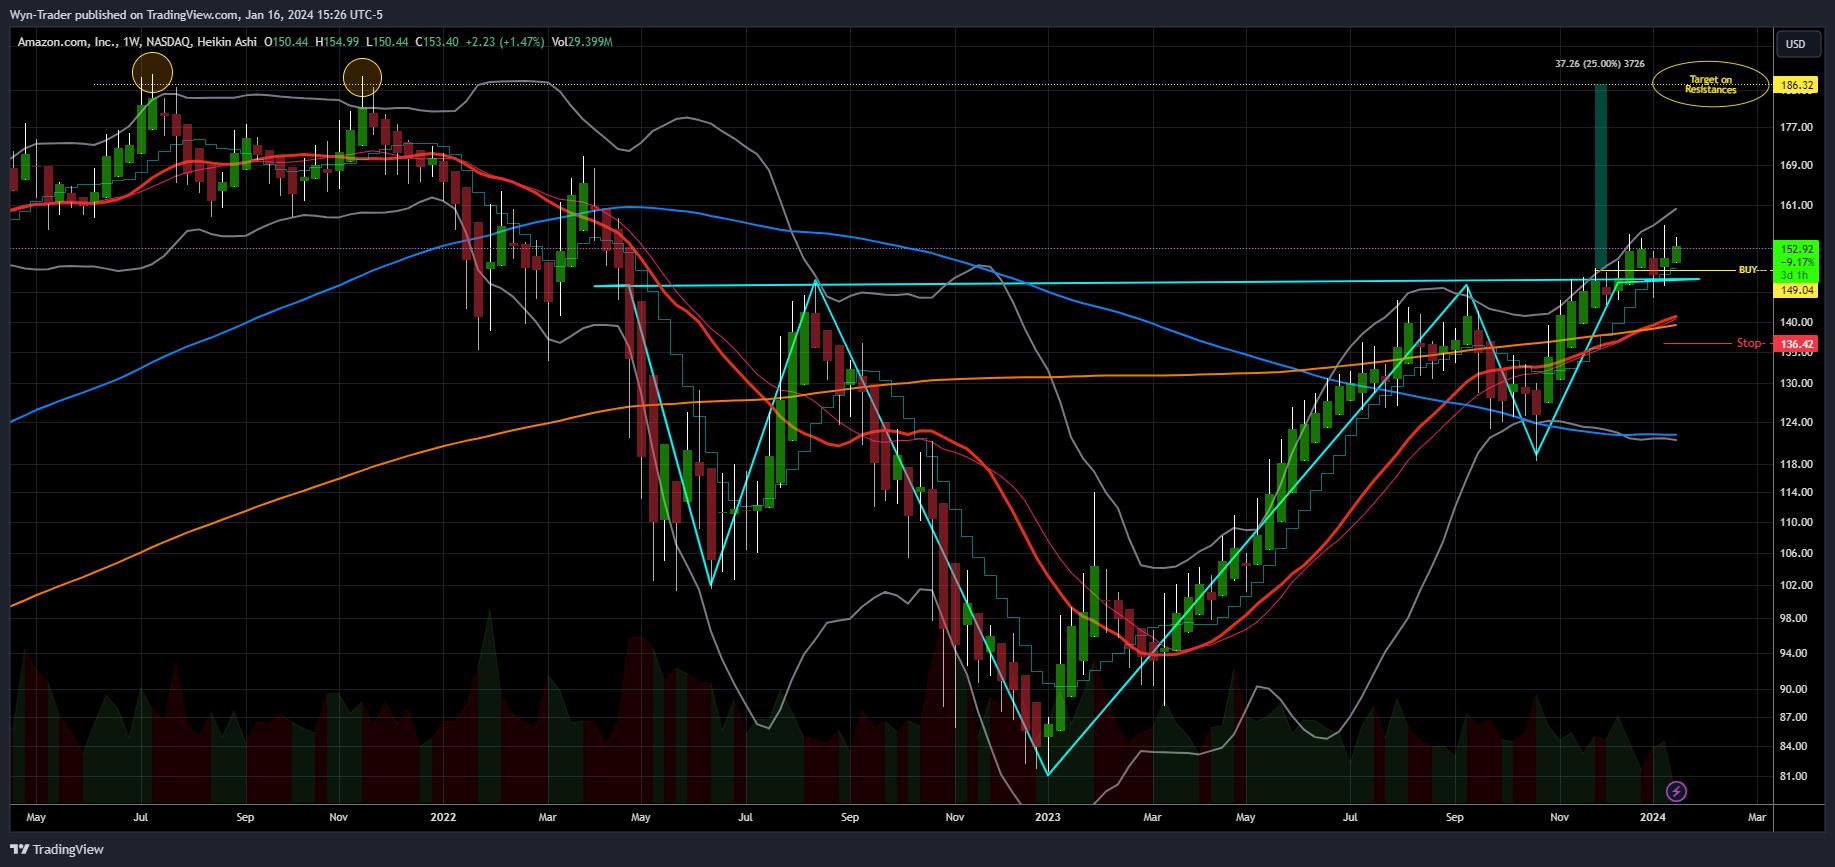This screenshot has height=867, width=1835.
Task: Click the red 136.42 stop price label
Action: [1797, 344]
